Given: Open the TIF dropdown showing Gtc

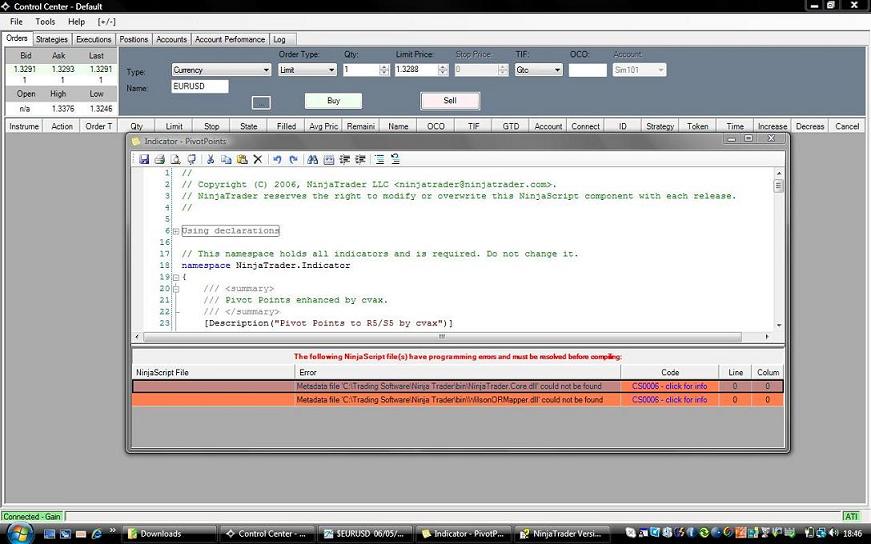Looking at the screenshot, I should (x=538, y=70).
